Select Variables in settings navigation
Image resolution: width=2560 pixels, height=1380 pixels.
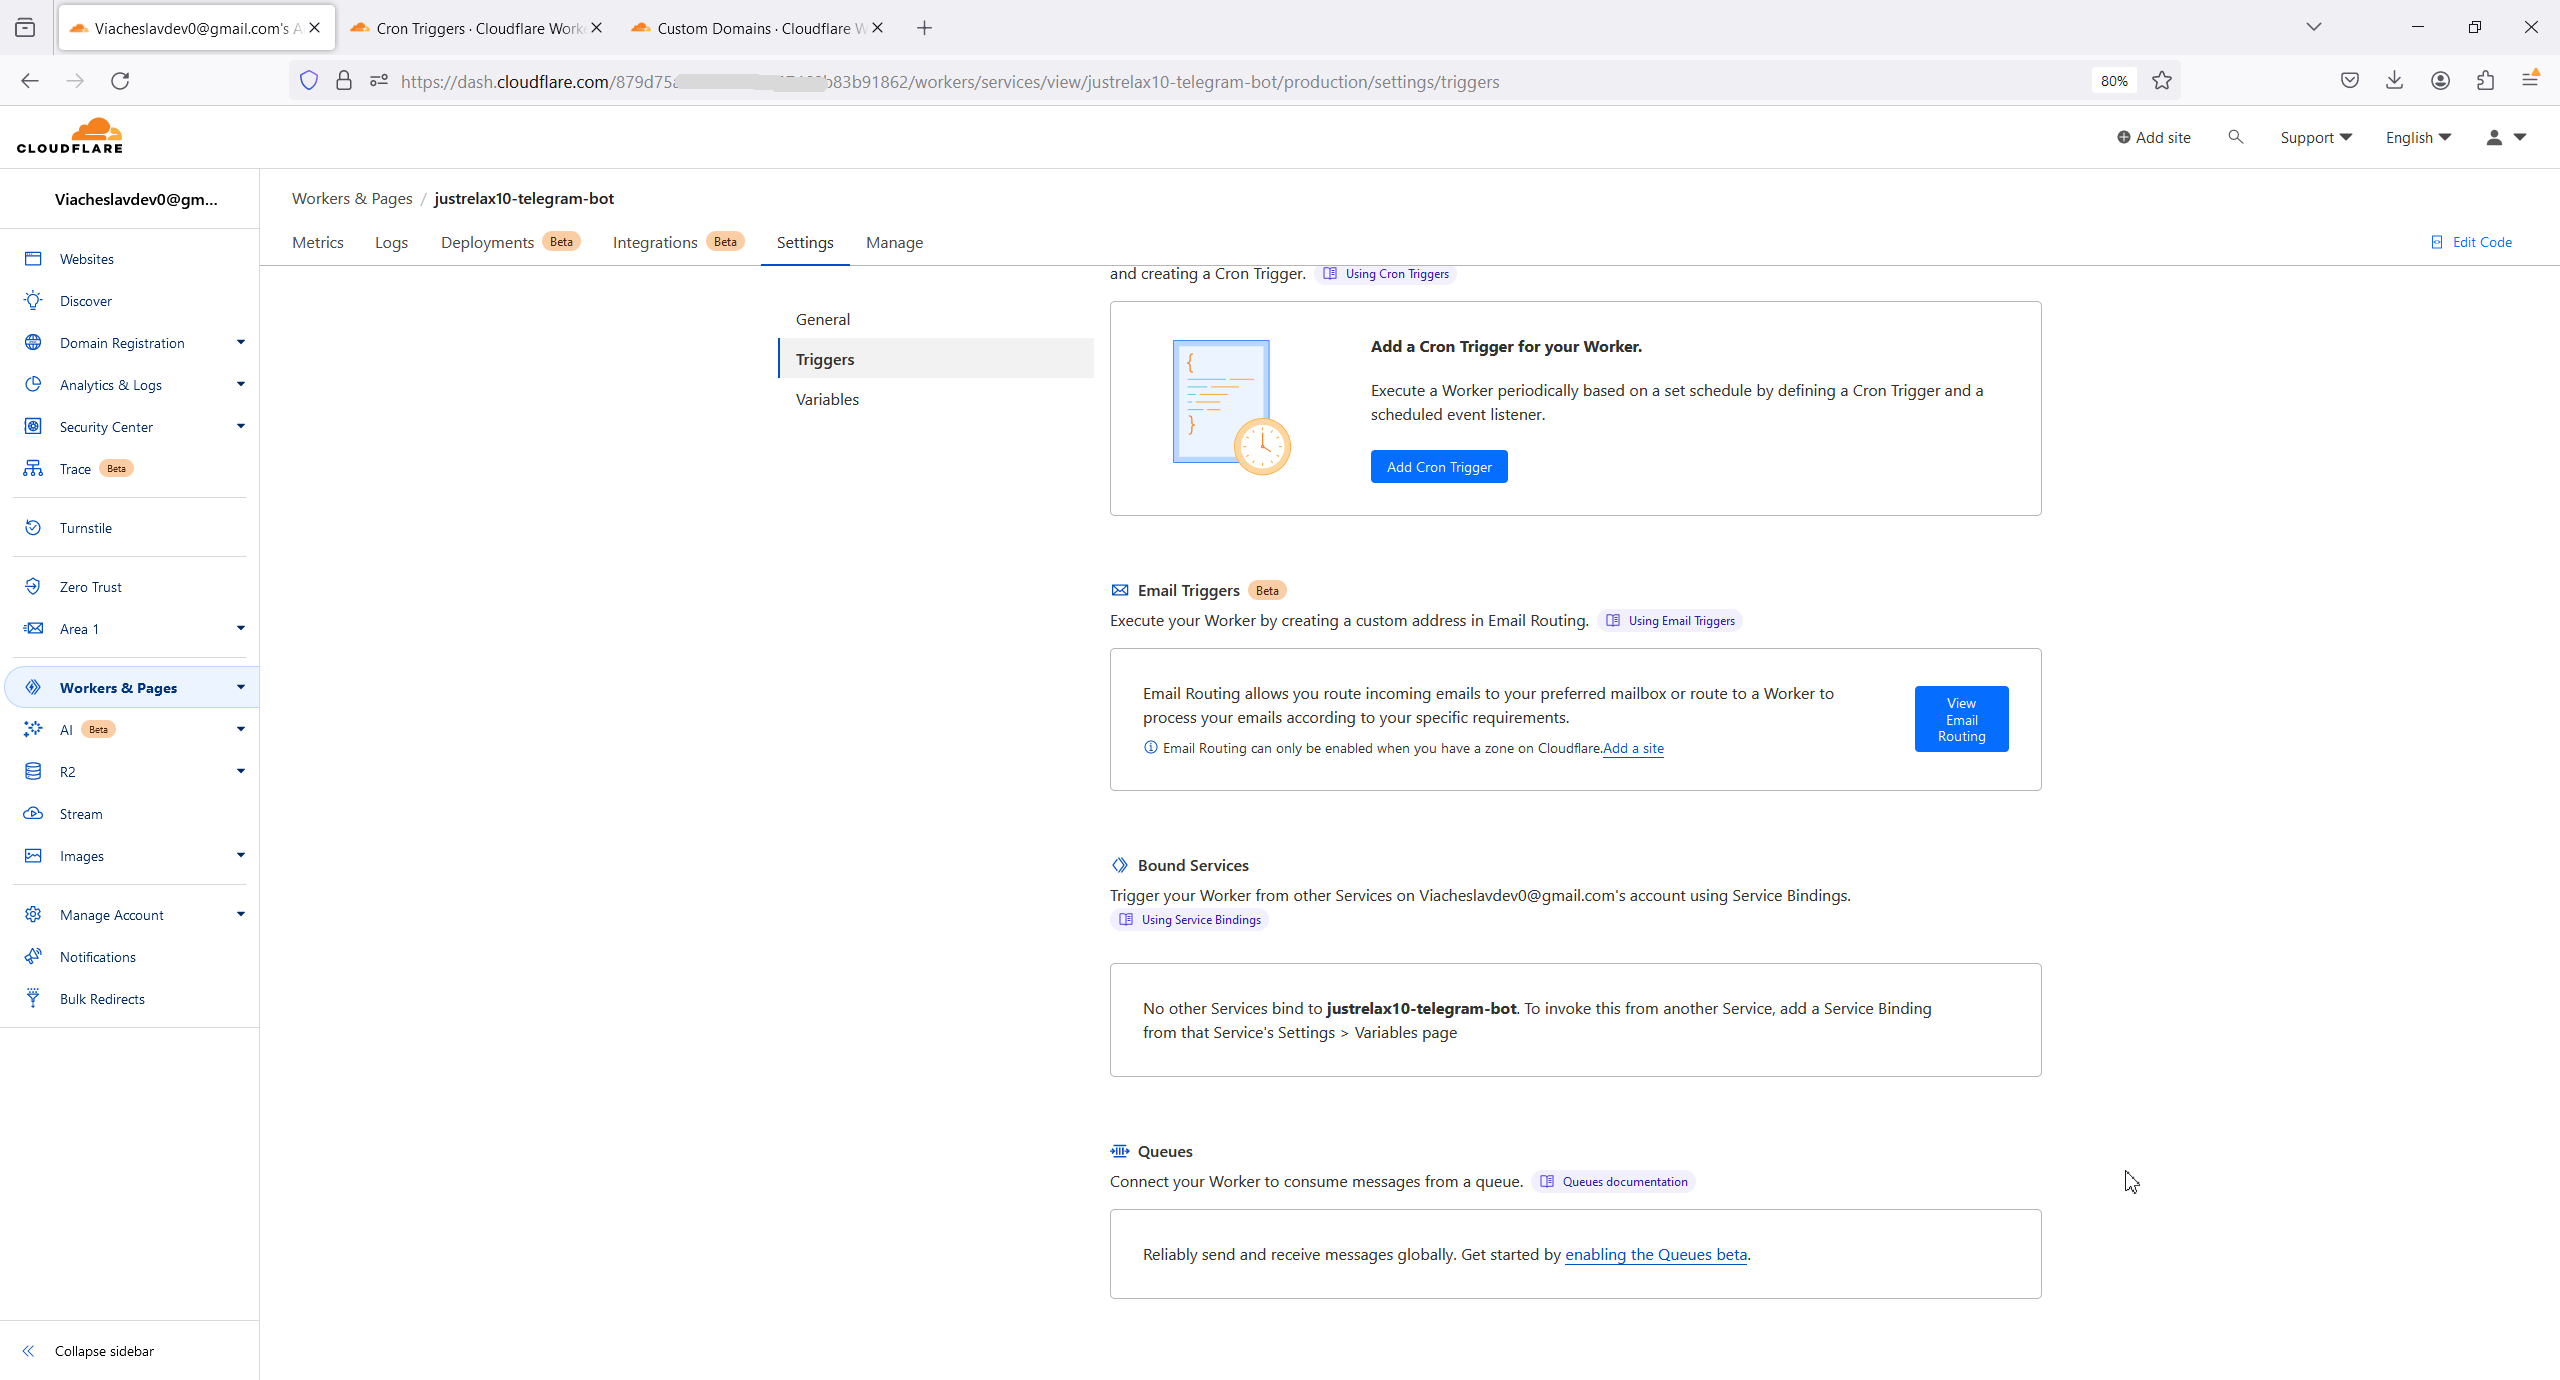(827, 399)
